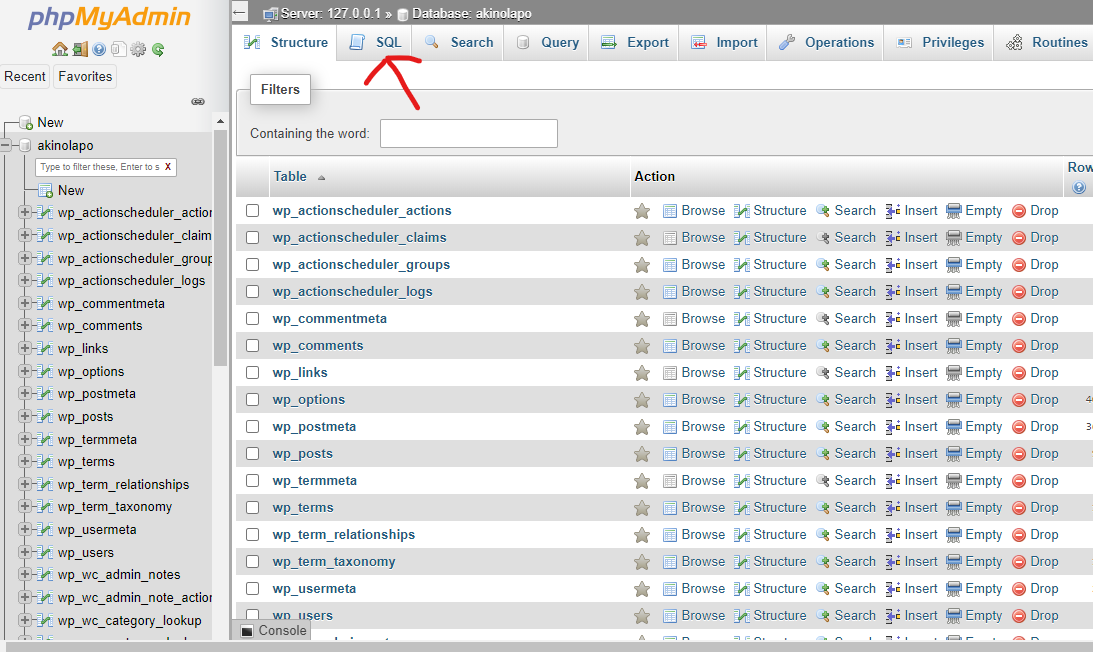Screen dimensions: 1093x652
Task: Favorite the wp_term_taxonomy table star
Action: (x=642, y=562)
